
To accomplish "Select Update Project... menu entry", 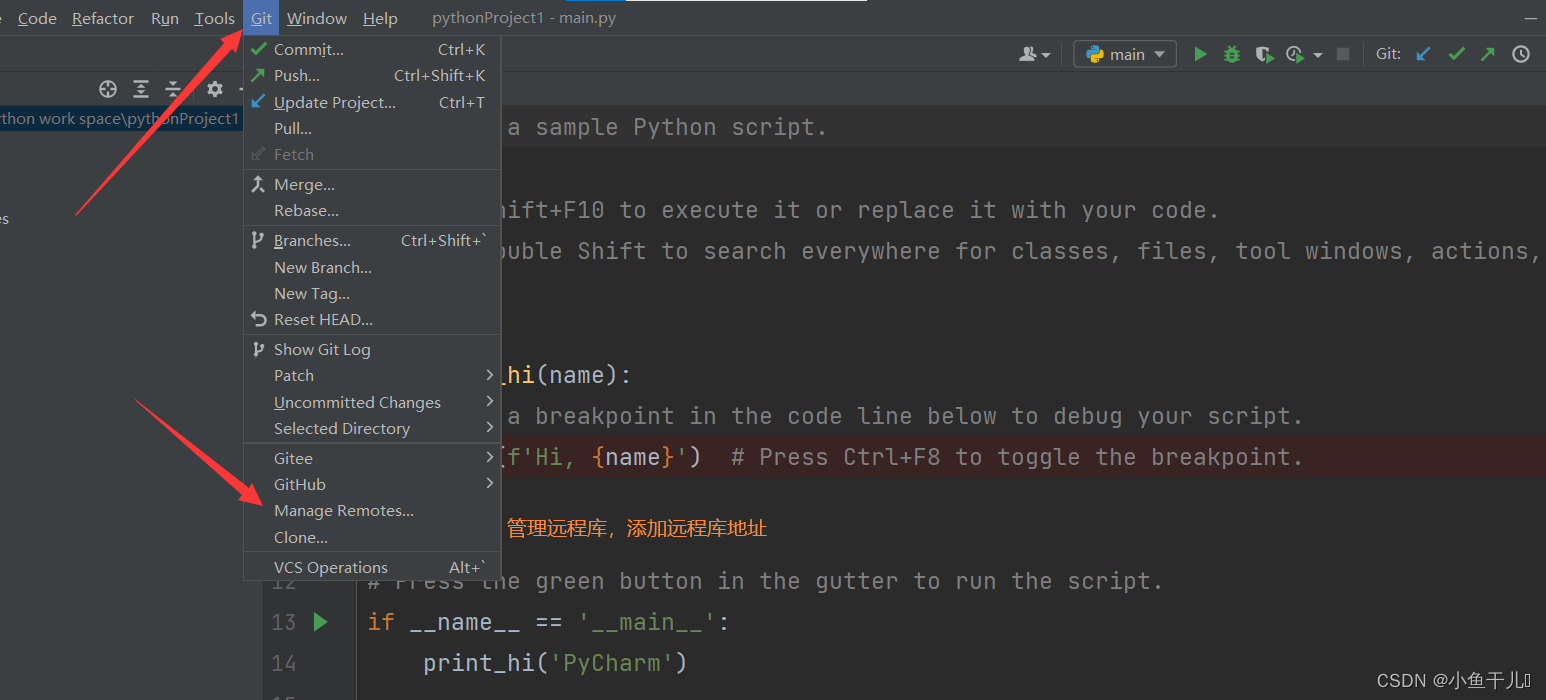I will (x=372, y=102).
